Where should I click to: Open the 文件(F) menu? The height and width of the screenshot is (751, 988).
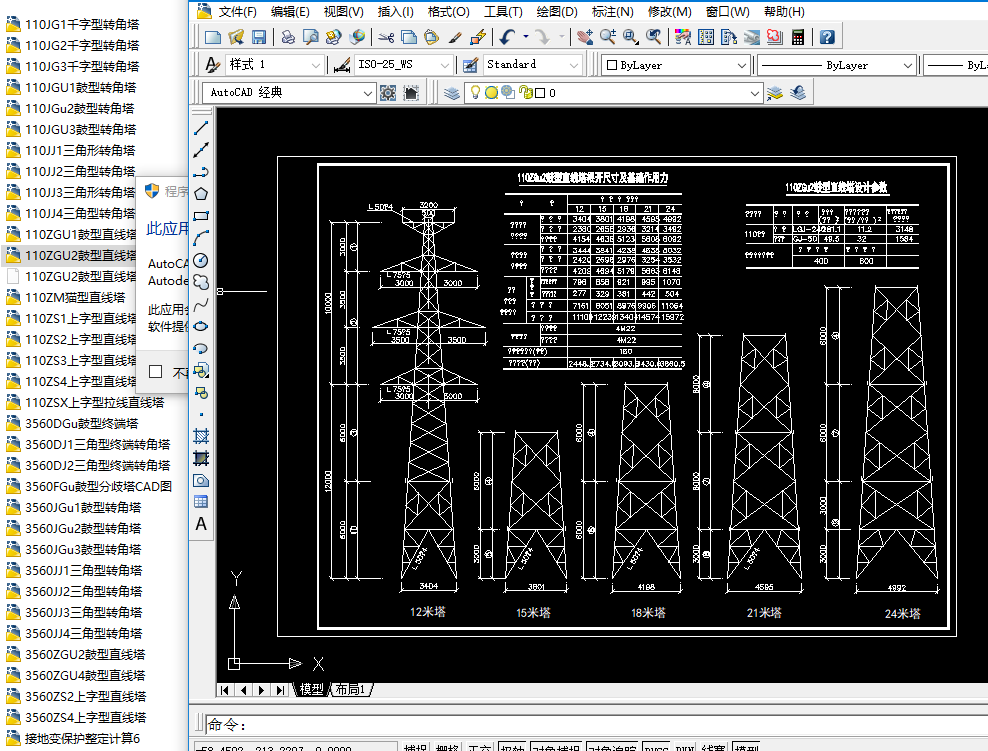pos(236,12)
